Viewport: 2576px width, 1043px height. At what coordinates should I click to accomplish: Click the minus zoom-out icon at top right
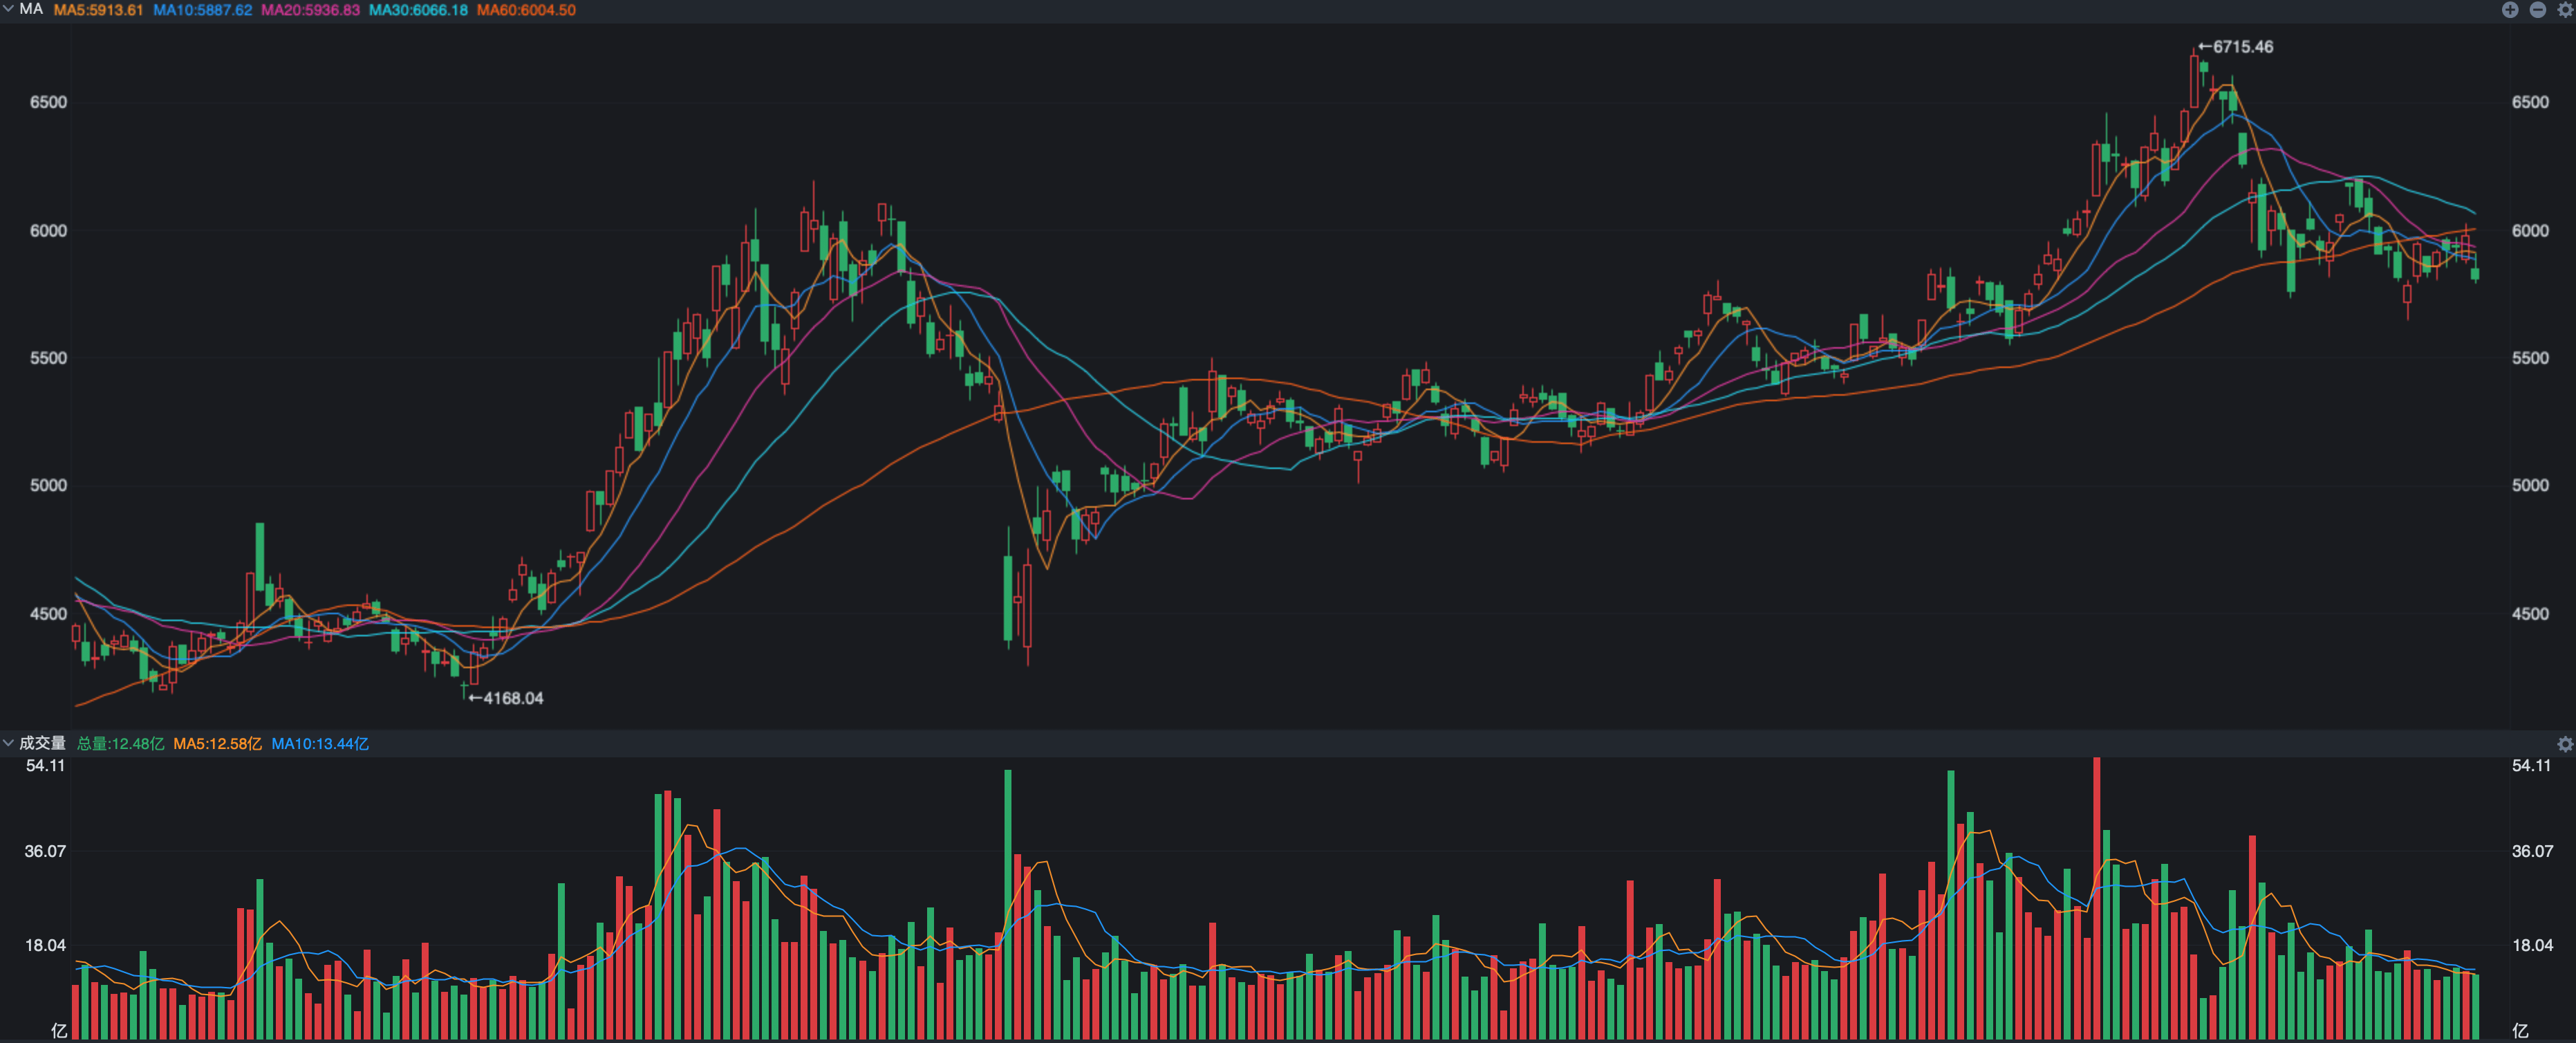click(x=2537, y=10)
